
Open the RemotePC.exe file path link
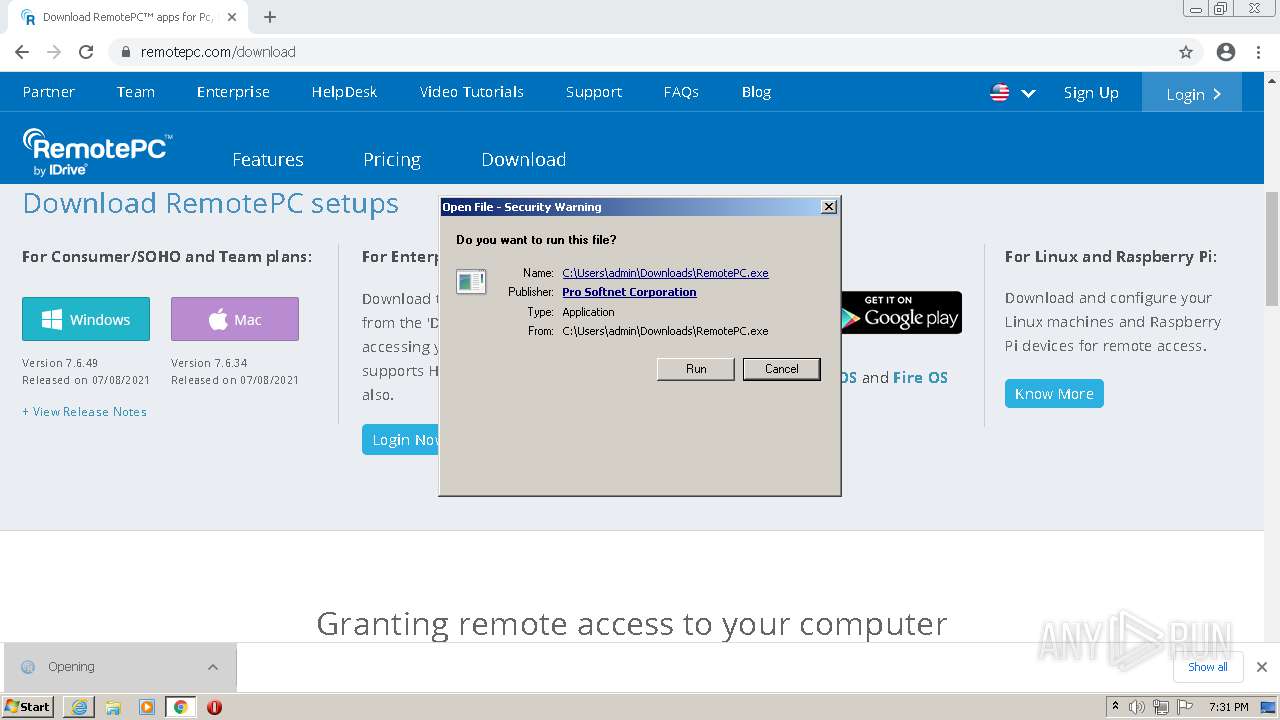click(665, 273)
